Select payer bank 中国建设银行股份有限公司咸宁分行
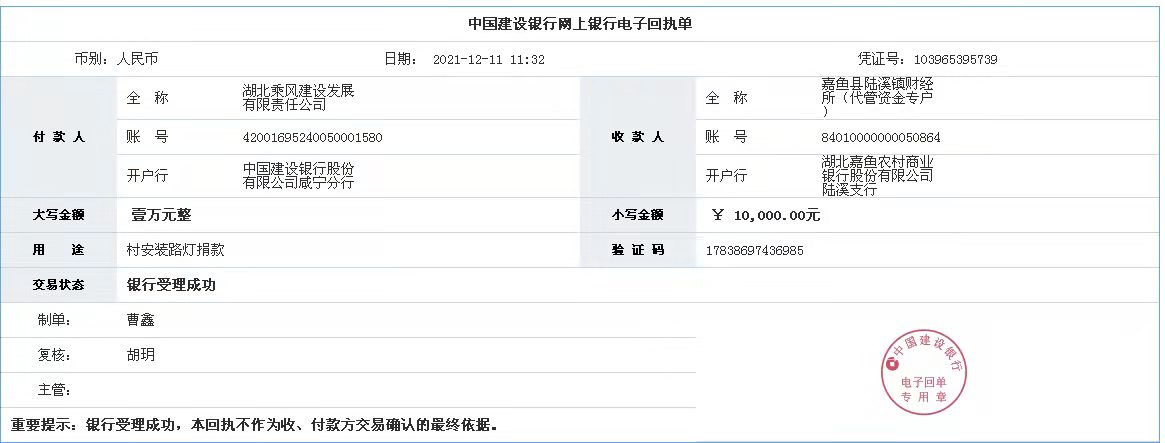Screen dimensions: 1165x443 click(x=298, y=176)
